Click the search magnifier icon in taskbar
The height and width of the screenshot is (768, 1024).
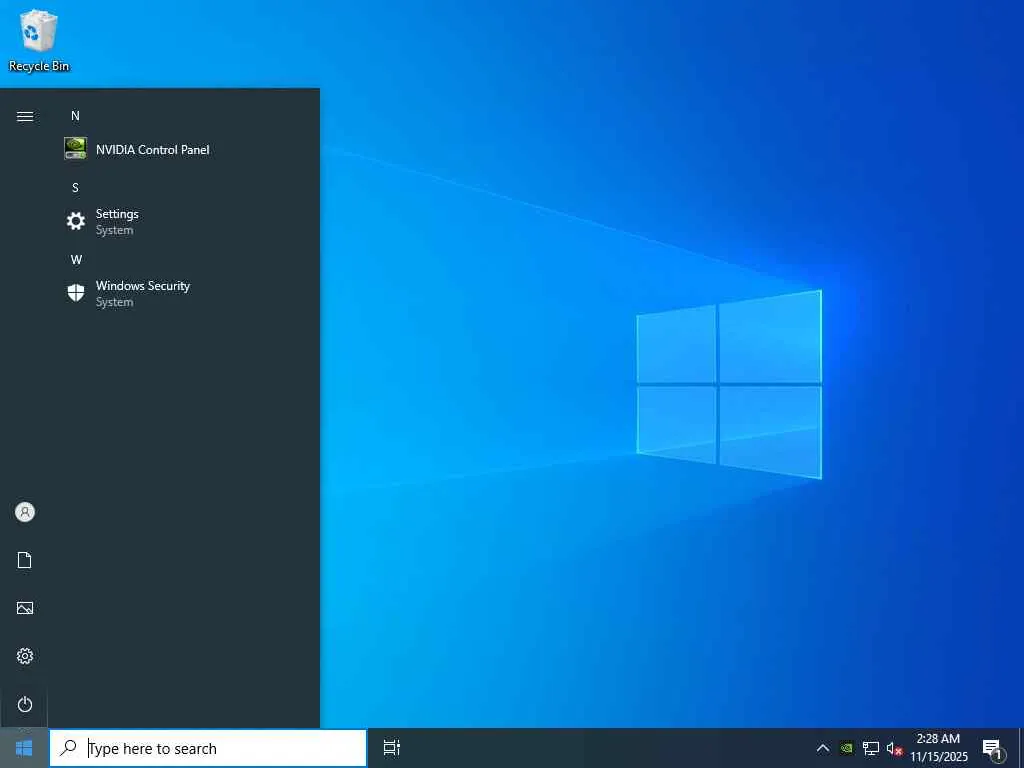click(x=68, y=748)
